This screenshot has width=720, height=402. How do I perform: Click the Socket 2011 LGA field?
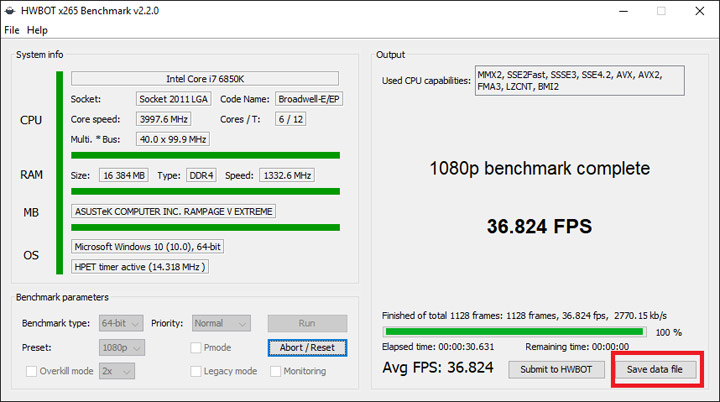pyautogui.click(x=174, y=99)
